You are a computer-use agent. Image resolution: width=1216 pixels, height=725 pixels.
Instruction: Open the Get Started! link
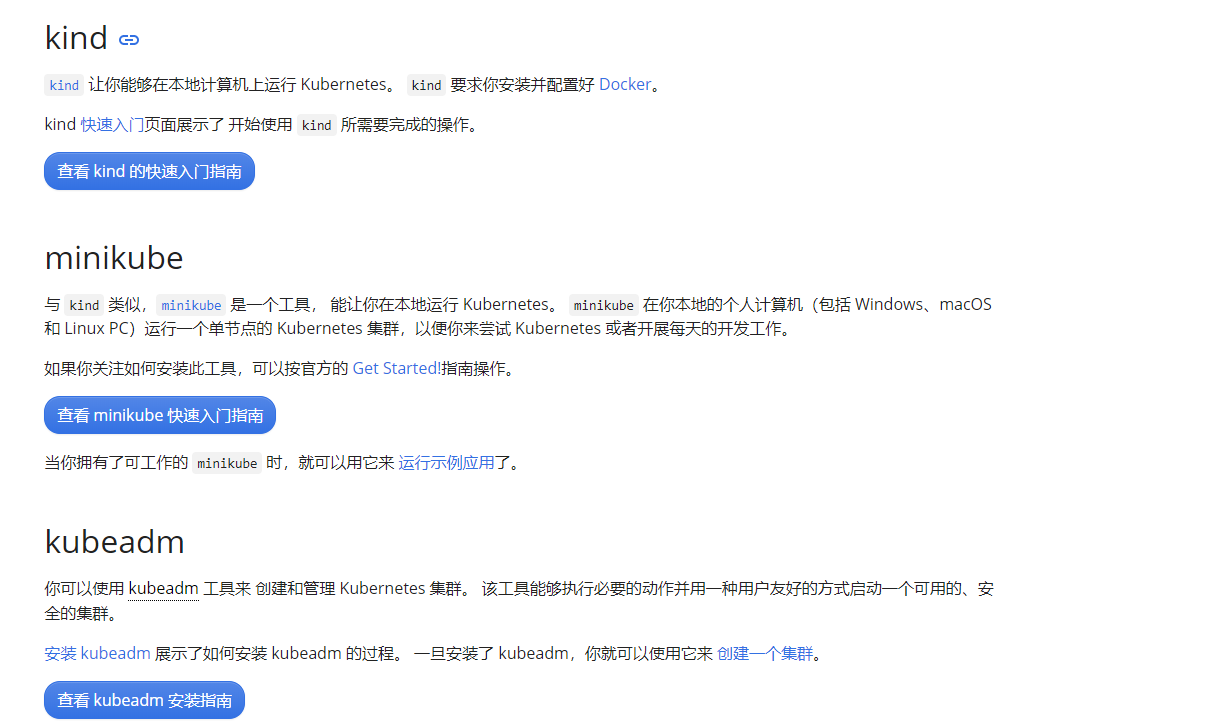(397, 368)
